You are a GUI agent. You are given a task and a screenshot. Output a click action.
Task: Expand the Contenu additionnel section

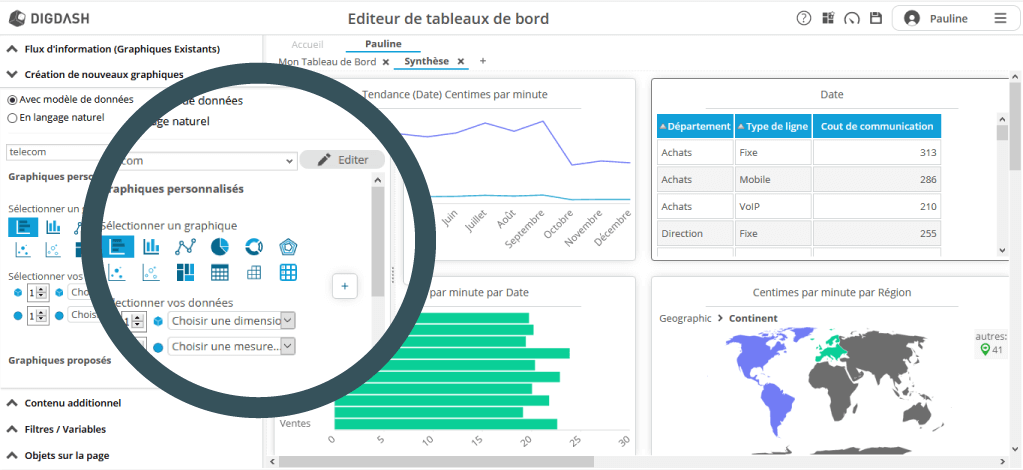click(11, 403)
